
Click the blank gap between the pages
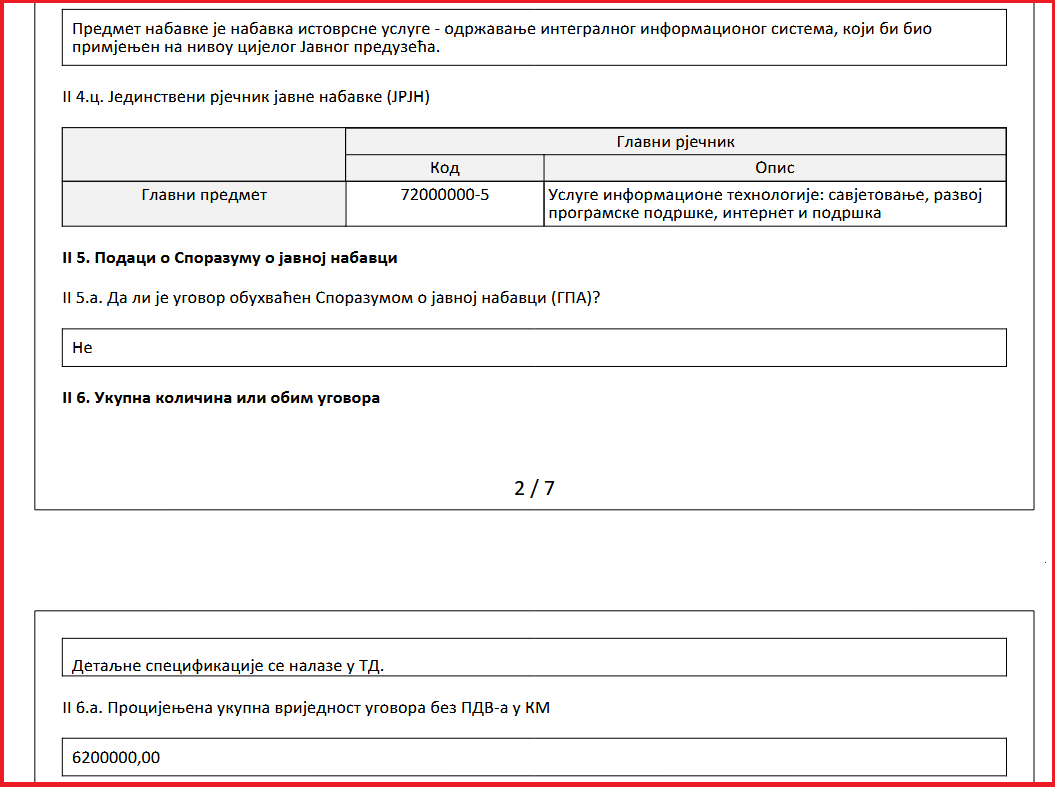click(534, 560)
